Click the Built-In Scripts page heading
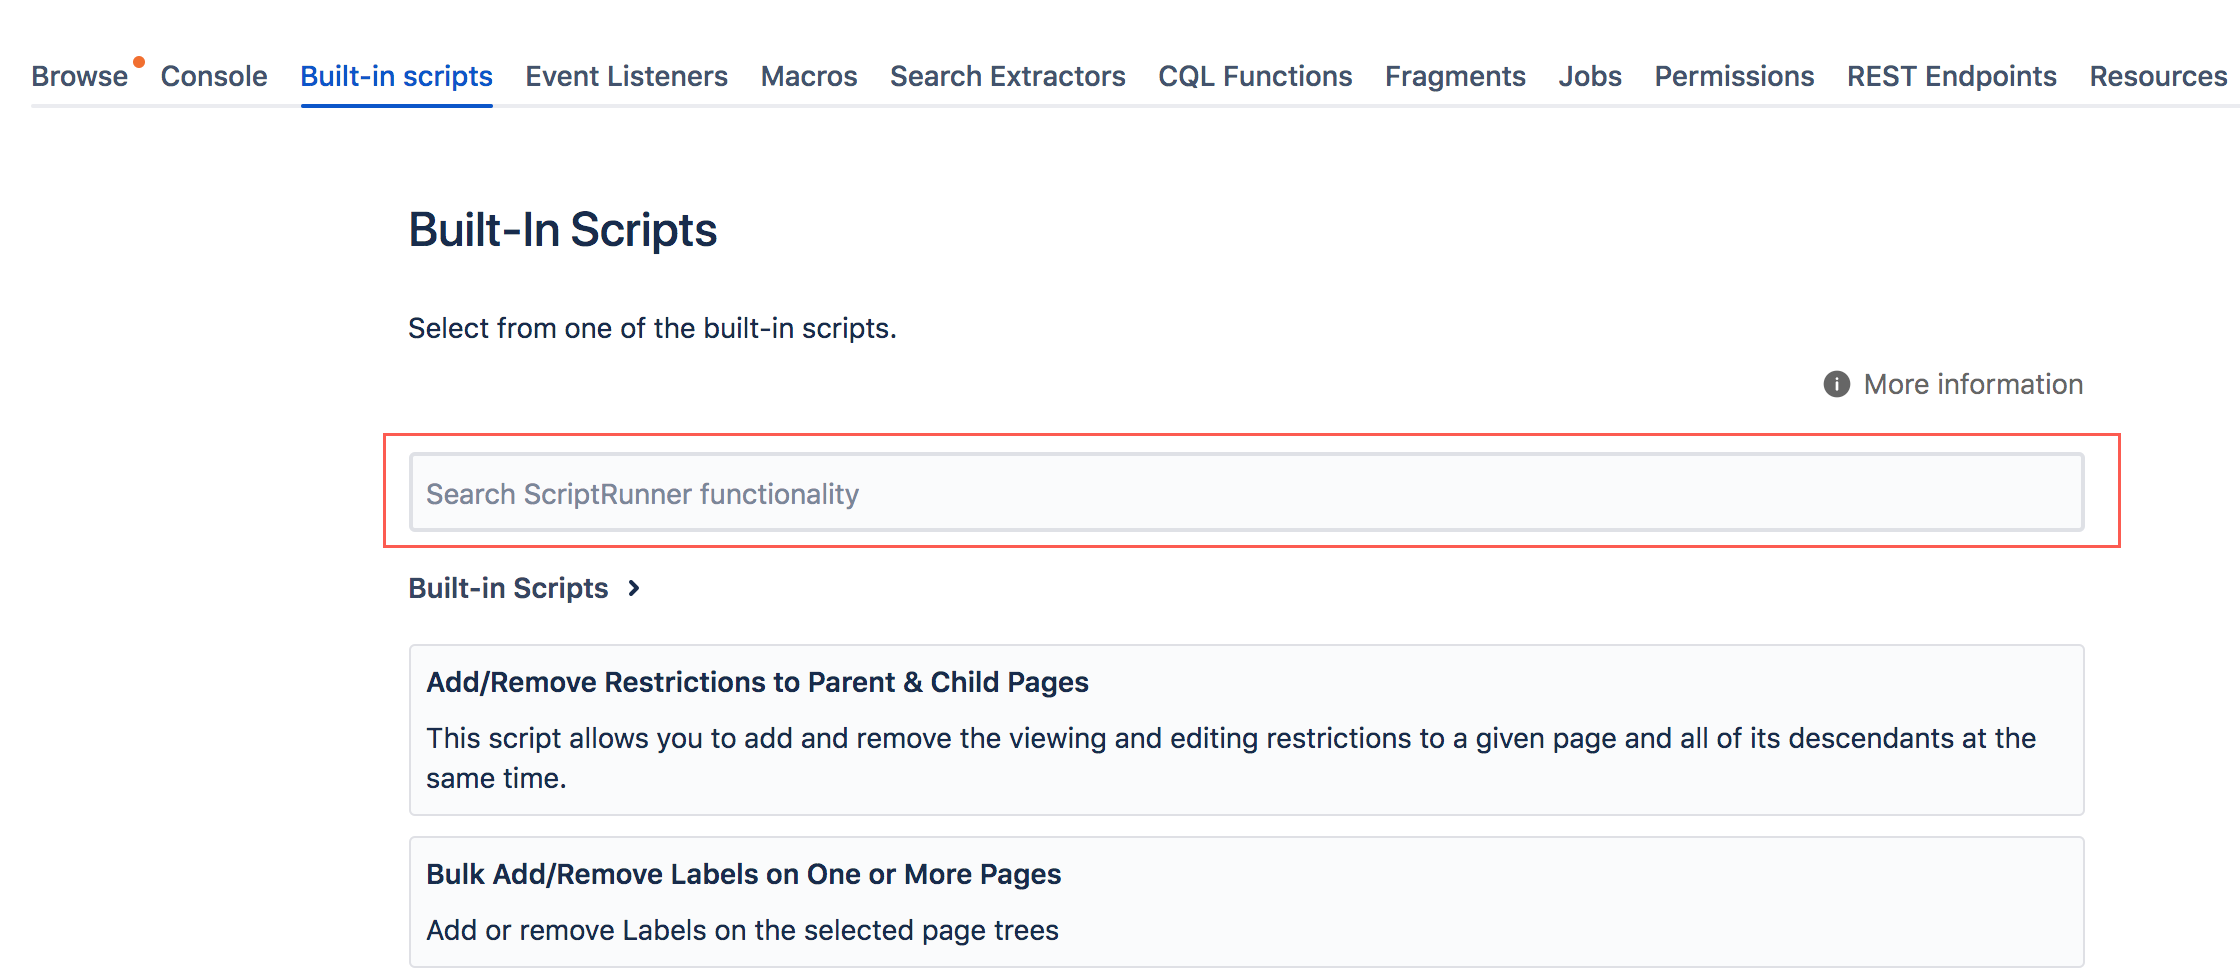The height and width of the screenshot is (976, 2240). 562,230
